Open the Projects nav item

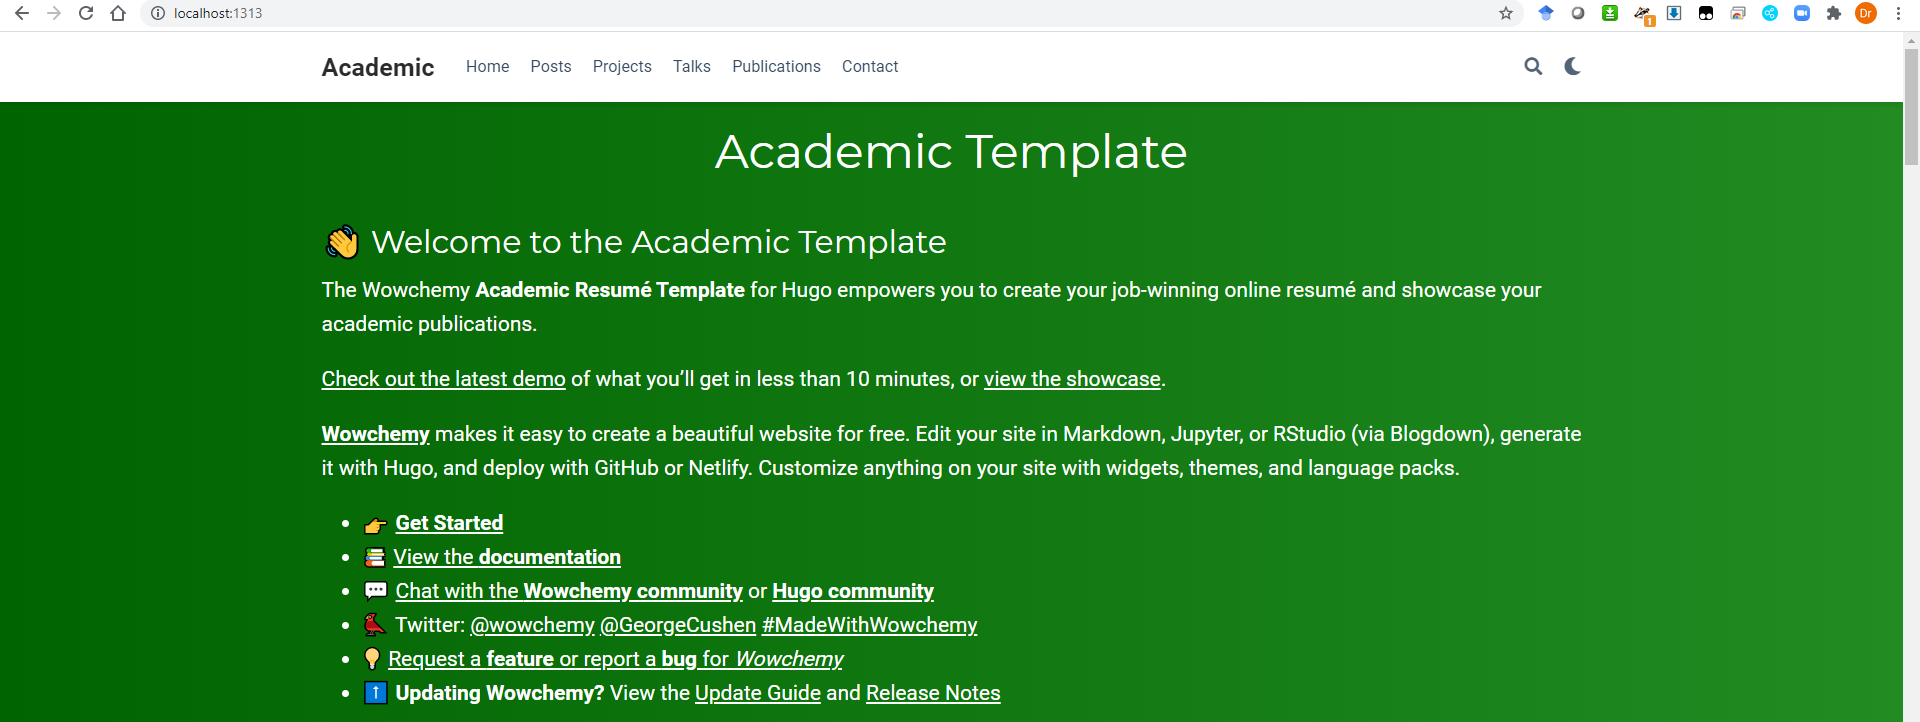tap(622, 66)
